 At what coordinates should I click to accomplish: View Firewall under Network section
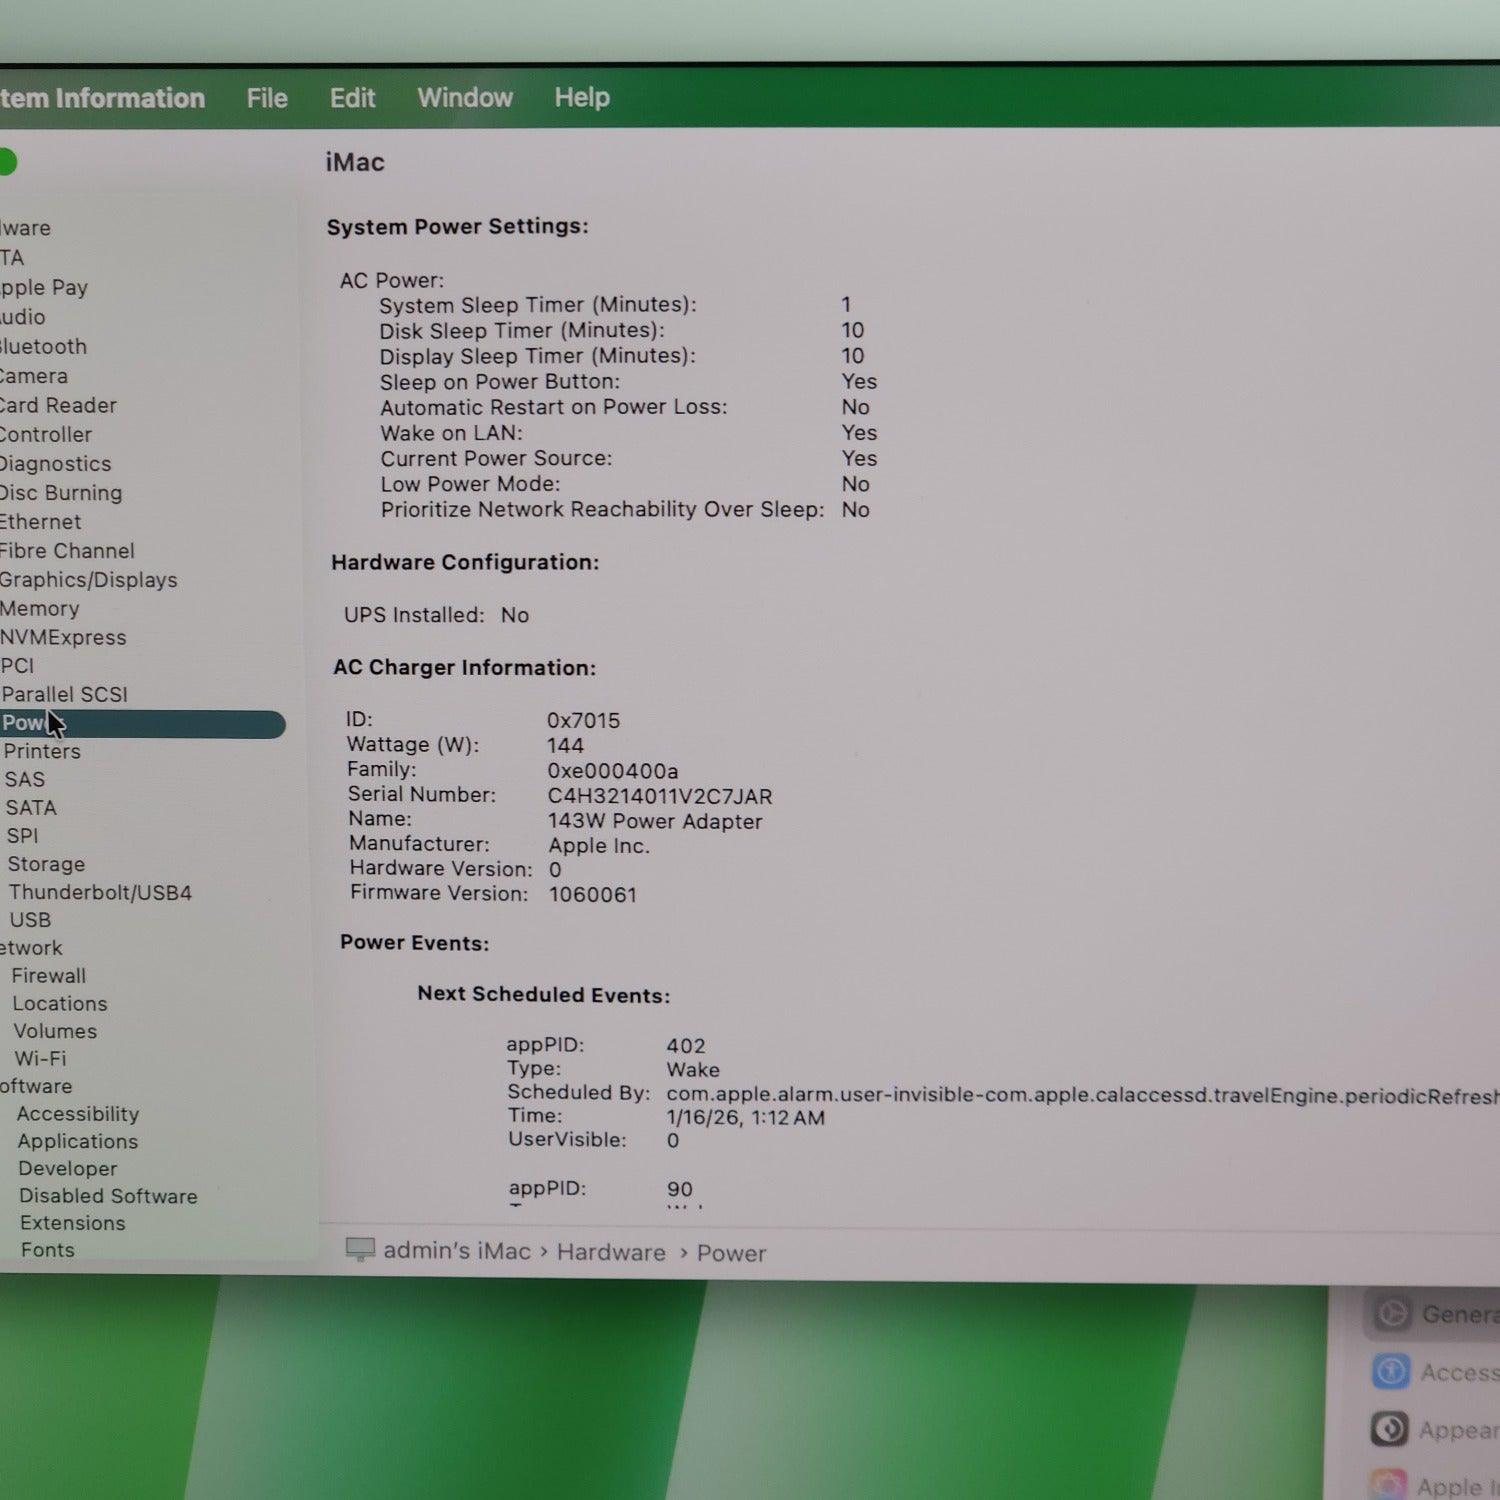49,975
